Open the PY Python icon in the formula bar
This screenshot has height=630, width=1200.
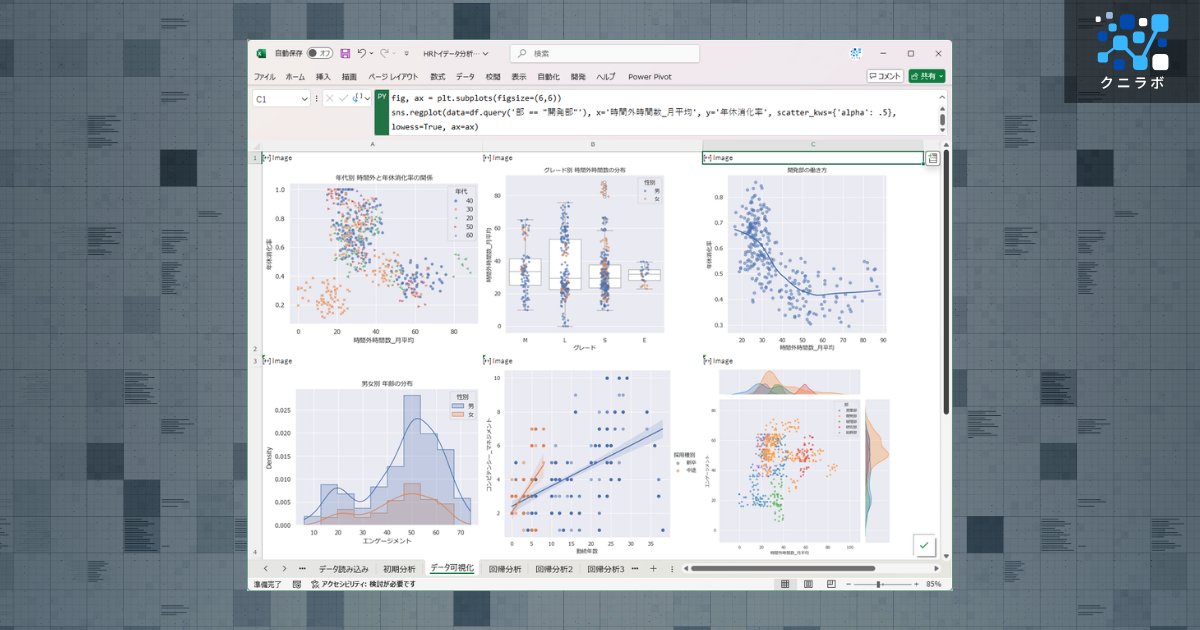pos(381,97)
